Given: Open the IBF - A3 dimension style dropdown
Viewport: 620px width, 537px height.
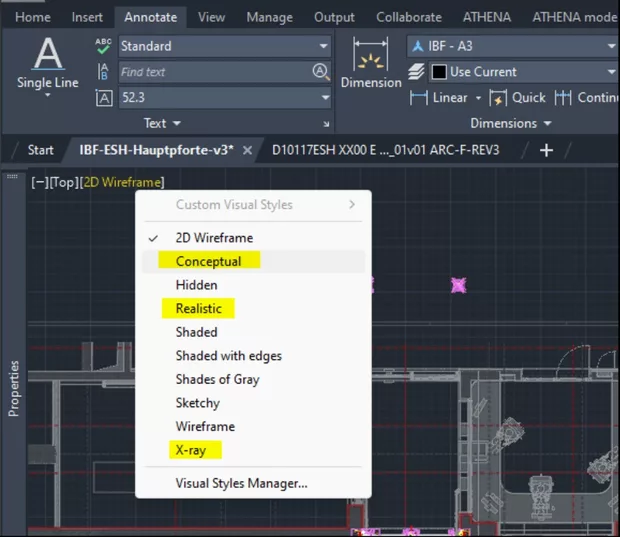Looking at the screenshot, I should (x=610, y=46).
